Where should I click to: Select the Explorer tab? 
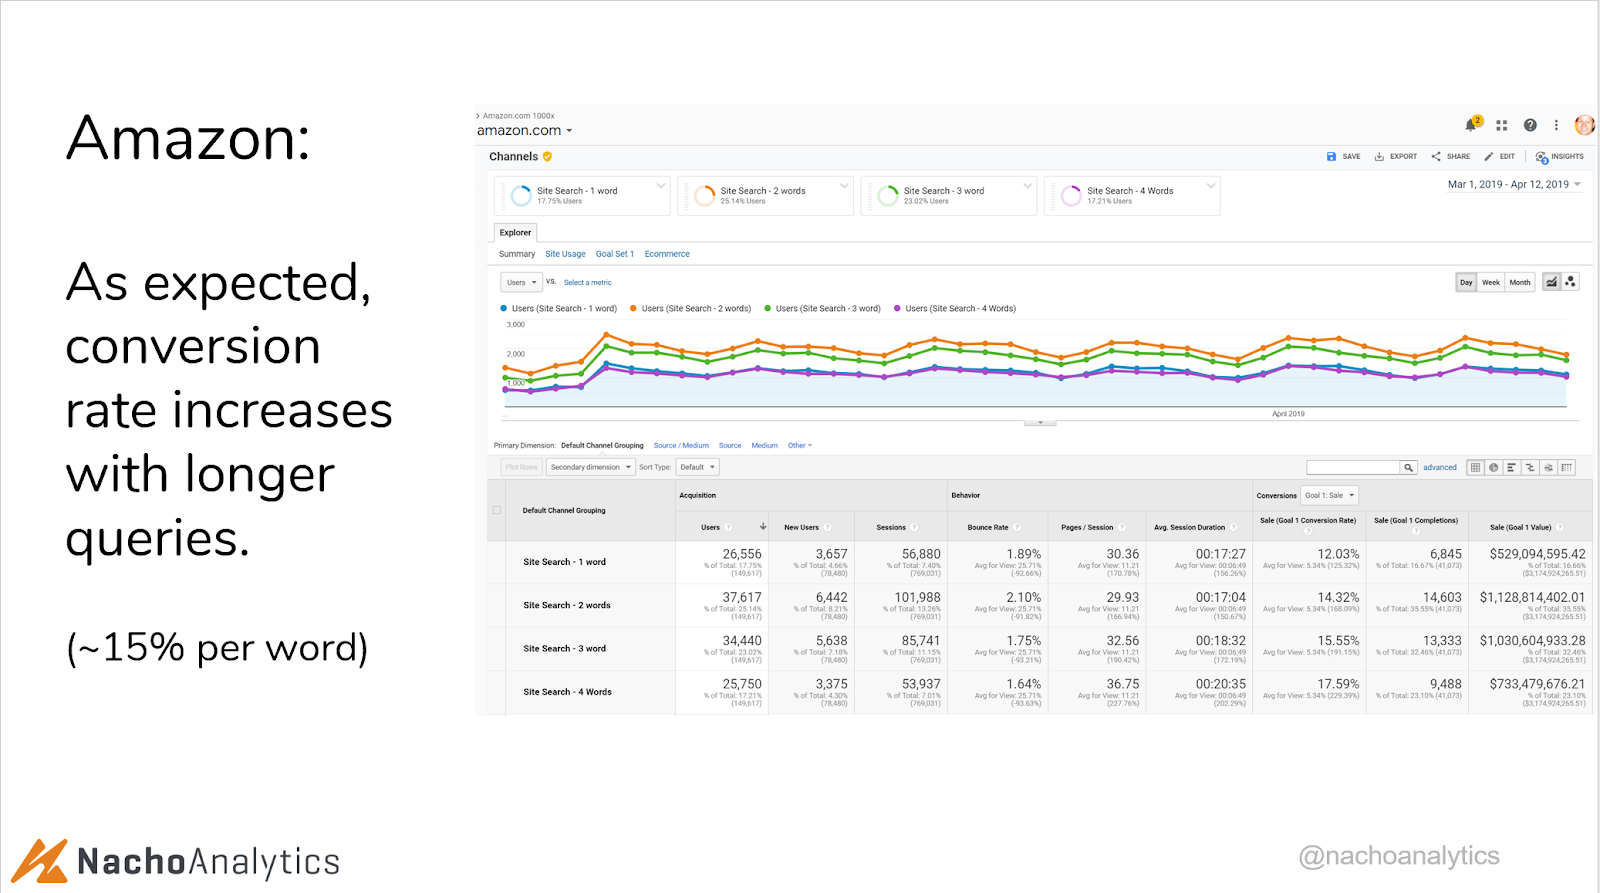point(516,233)
